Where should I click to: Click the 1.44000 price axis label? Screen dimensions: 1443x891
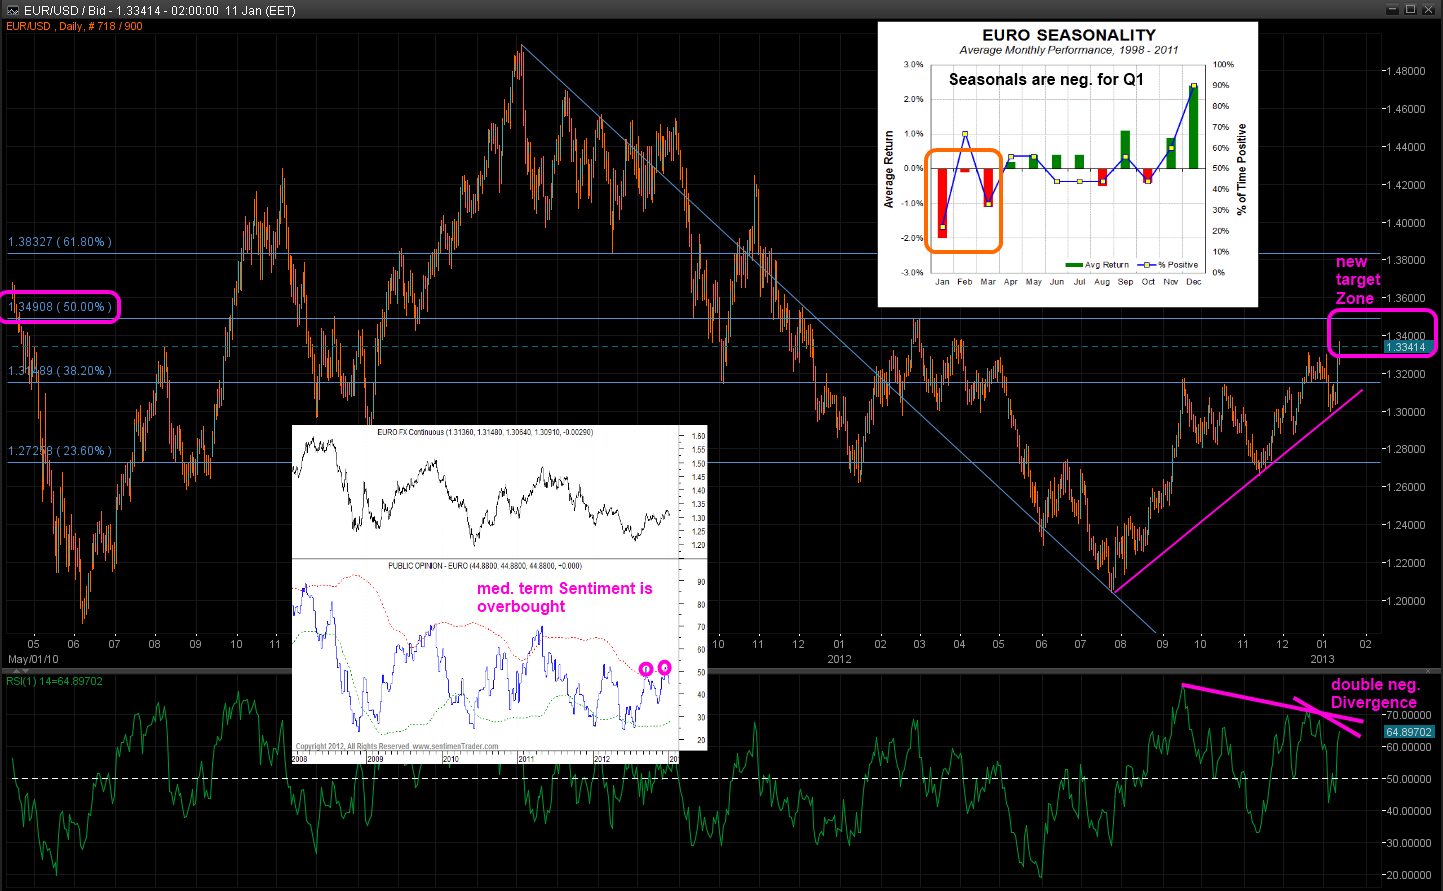click(x=1405, y=148)
